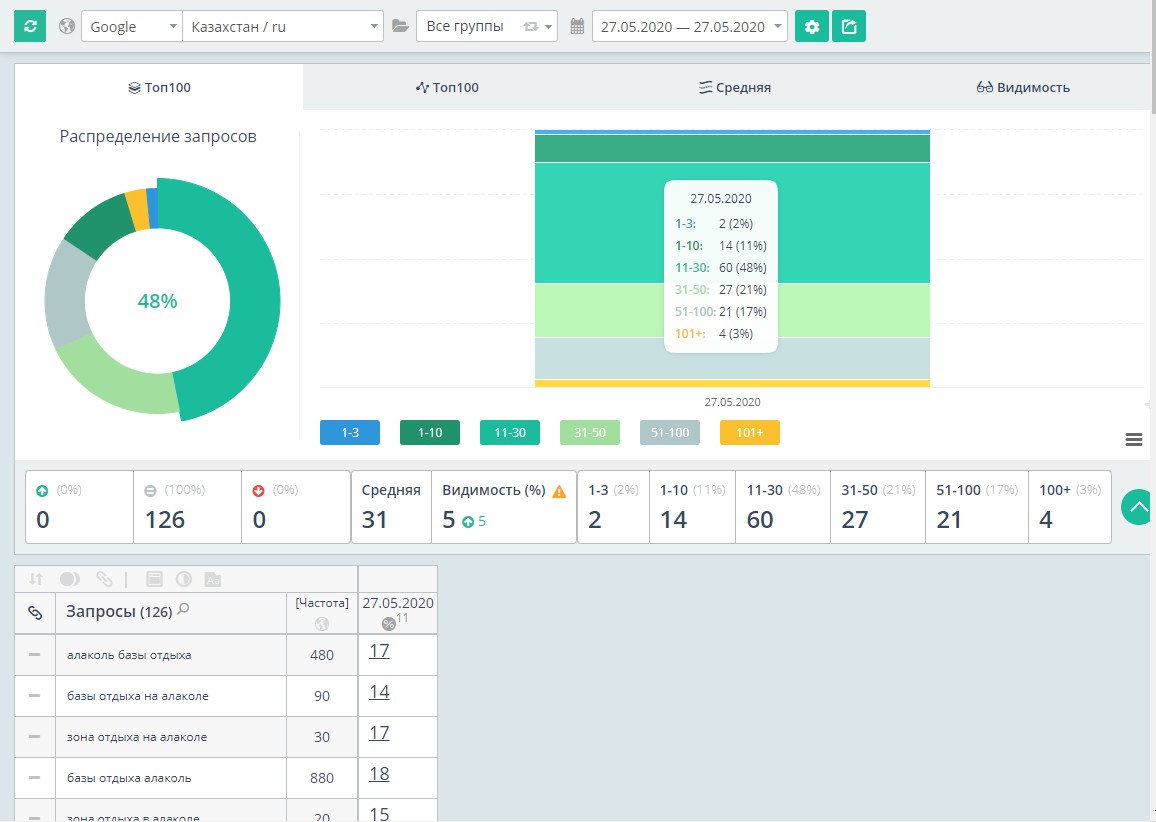
Task: Click the percent icon under 27.05.2020 column
Action: (389, 624)
